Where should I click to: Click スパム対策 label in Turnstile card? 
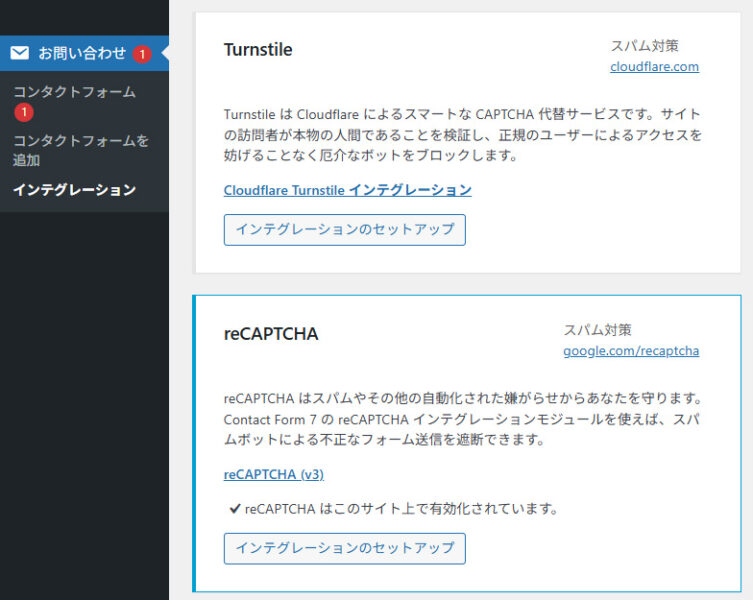tap(645, 46)
